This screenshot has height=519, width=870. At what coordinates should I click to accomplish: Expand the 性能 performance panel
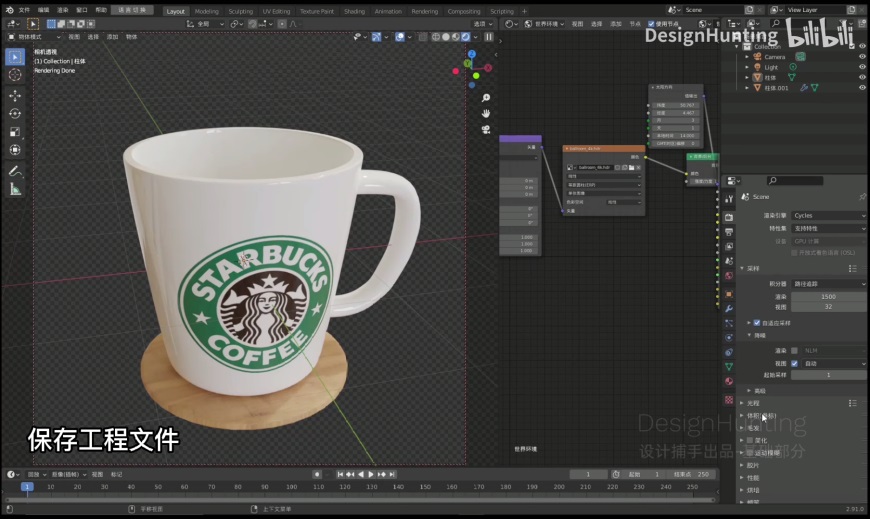pyautogui.click(x=742, y=478)
